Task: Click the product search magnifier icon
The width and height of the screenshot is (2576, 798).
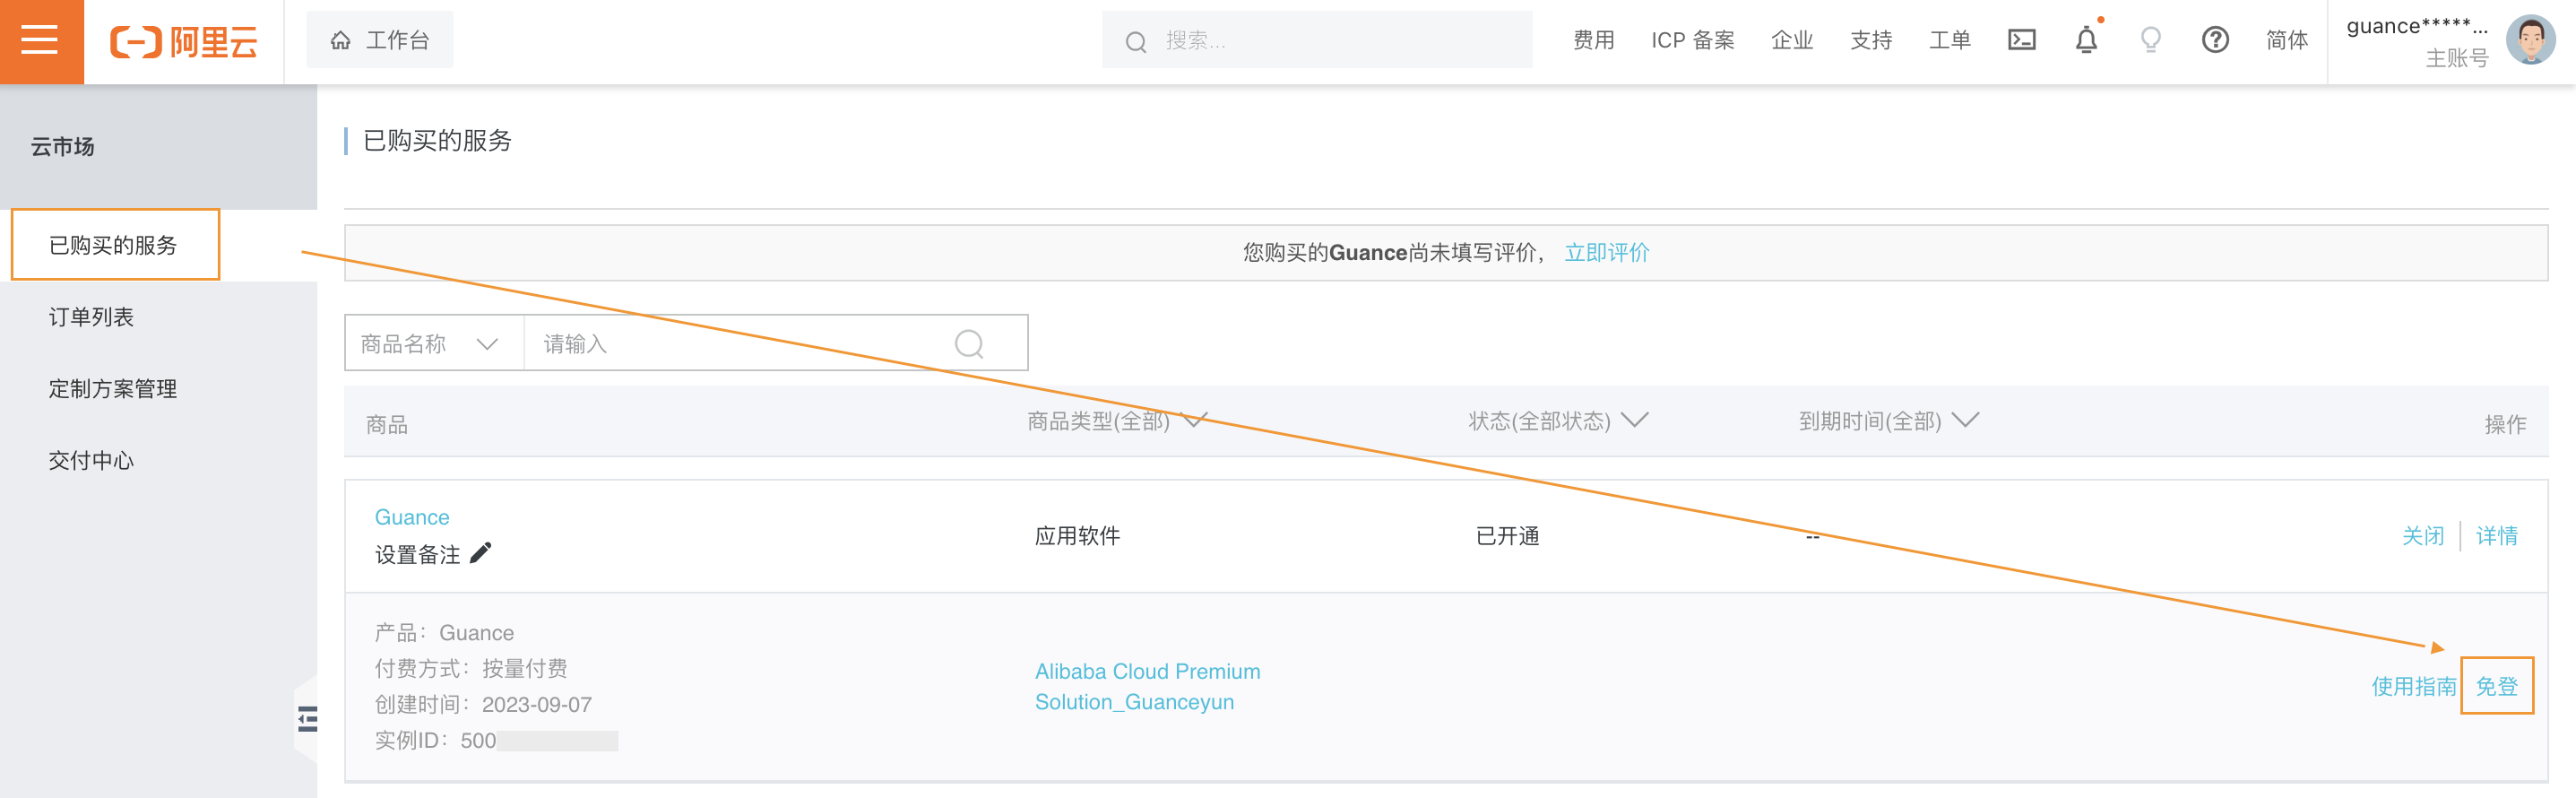Action: [969, 344]
